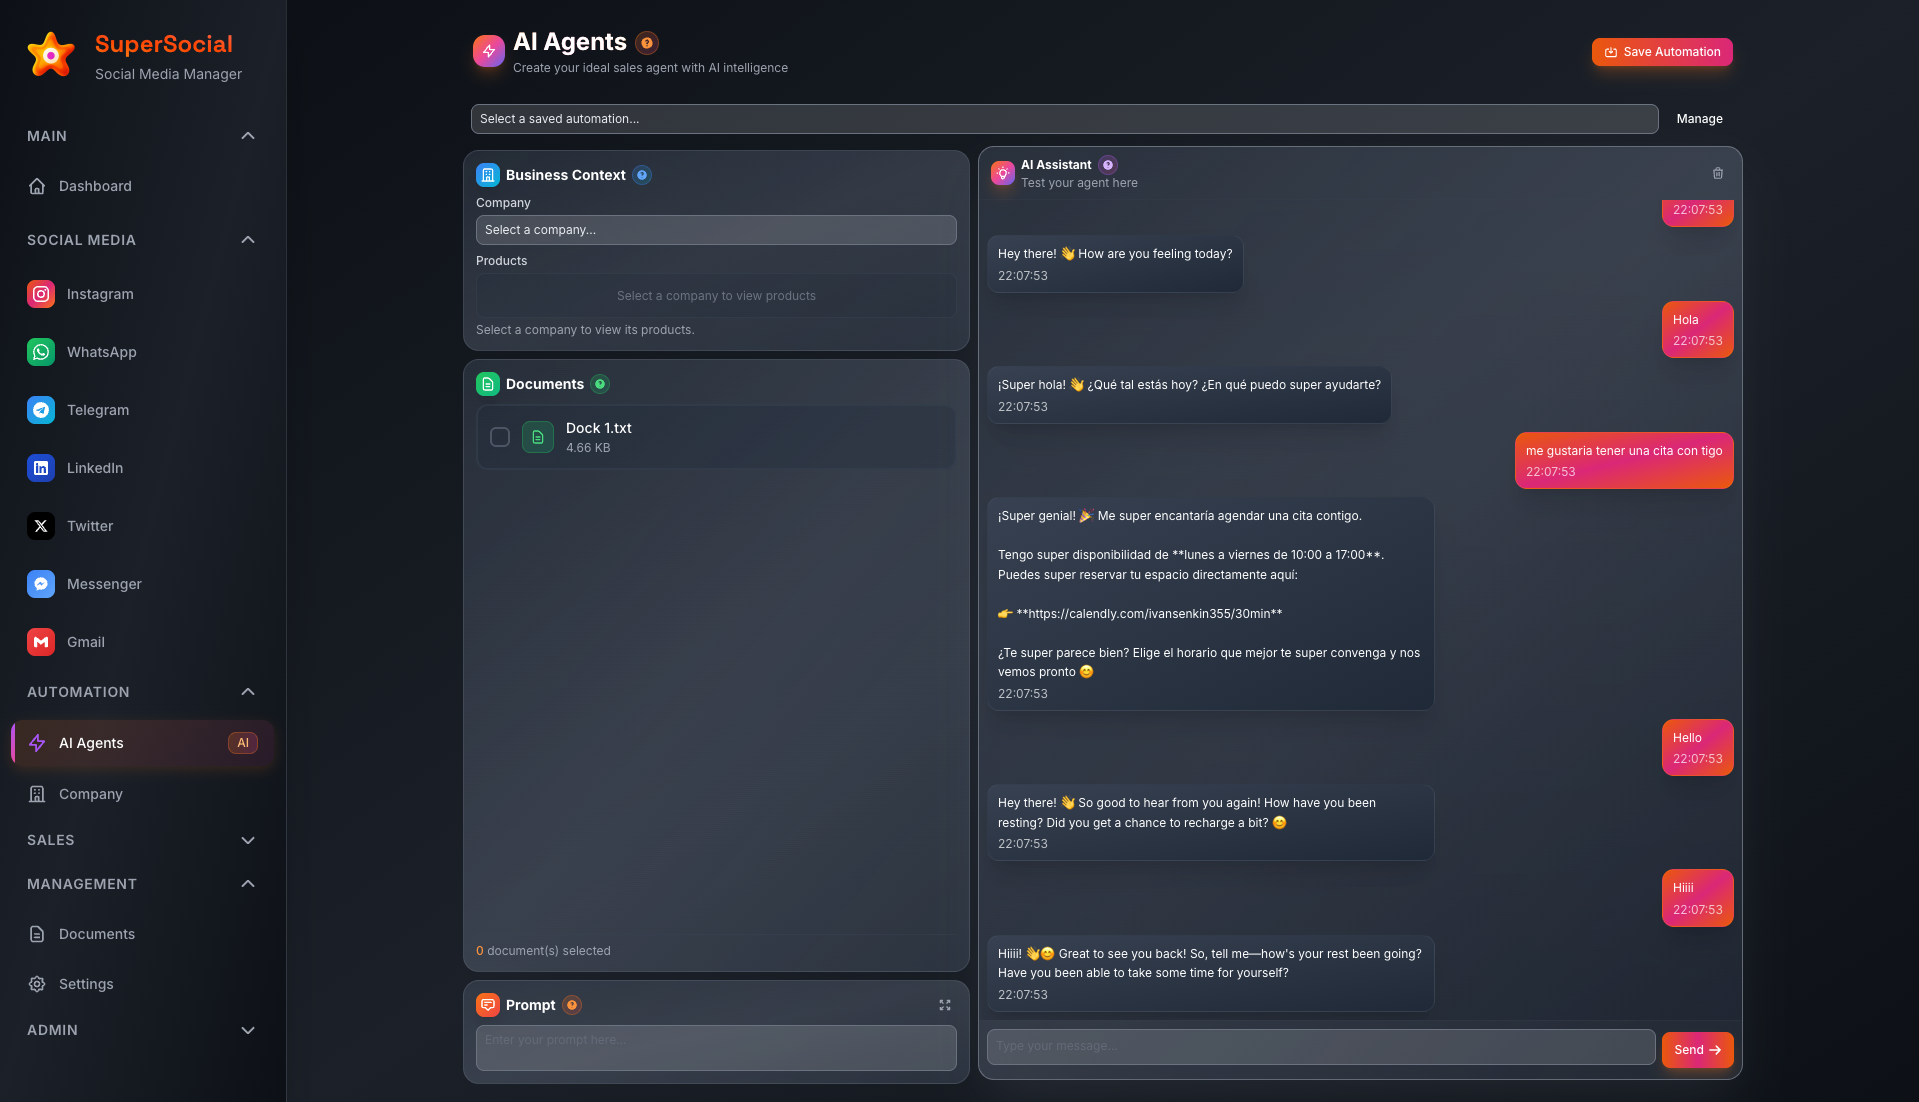Go to the Dashboard menu item
1919x1102 pixels.
(95, 186)
